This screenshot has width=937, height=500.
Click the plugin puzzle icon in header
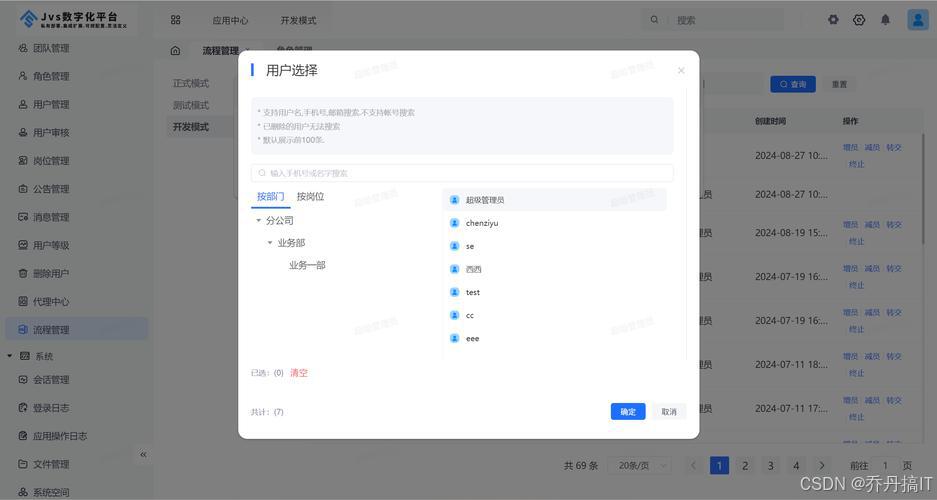coord(833,20)
